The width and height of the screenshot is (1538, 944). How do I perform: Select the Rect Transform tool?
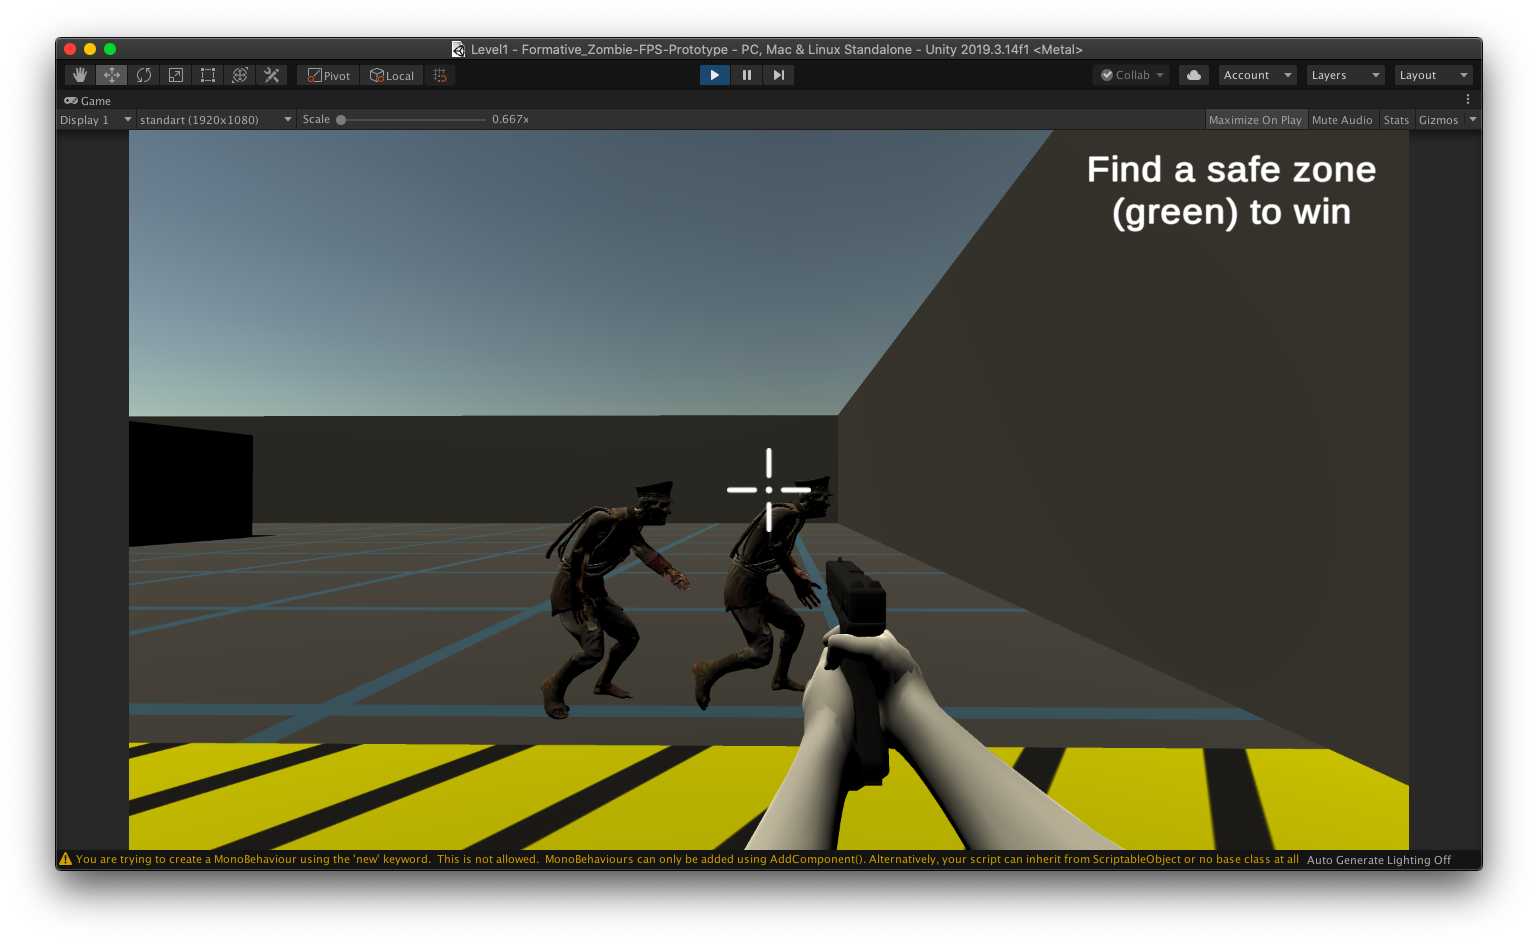coord(207,74)
